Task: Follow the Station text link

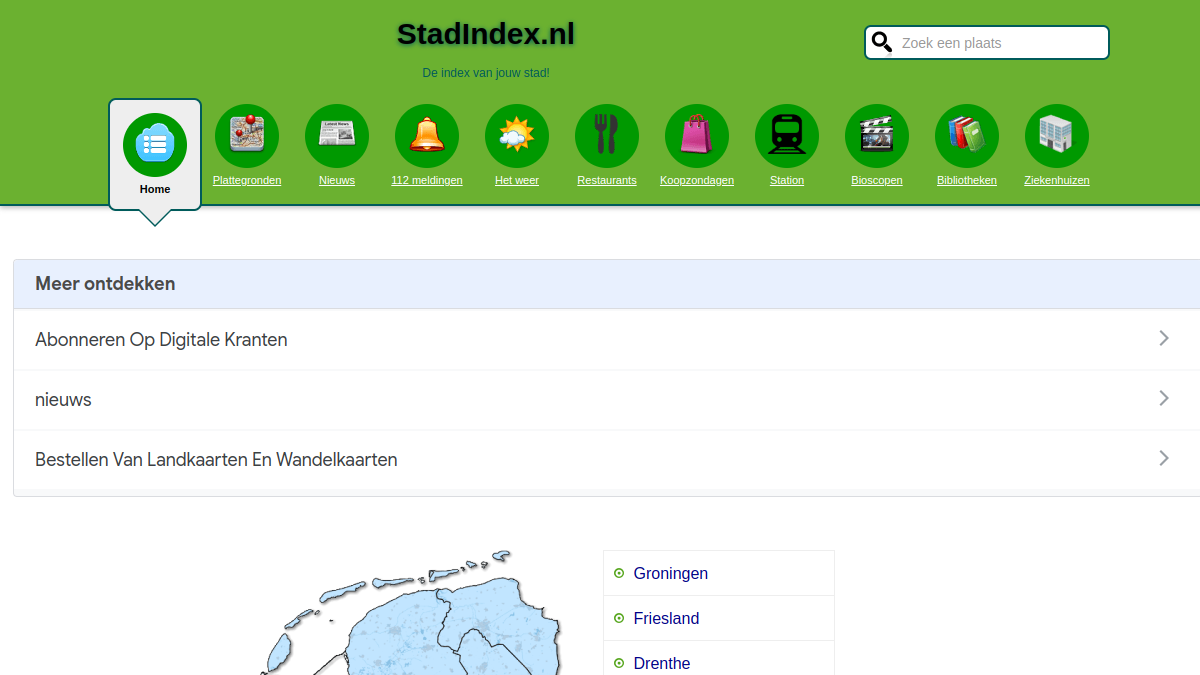Action: 787,180
